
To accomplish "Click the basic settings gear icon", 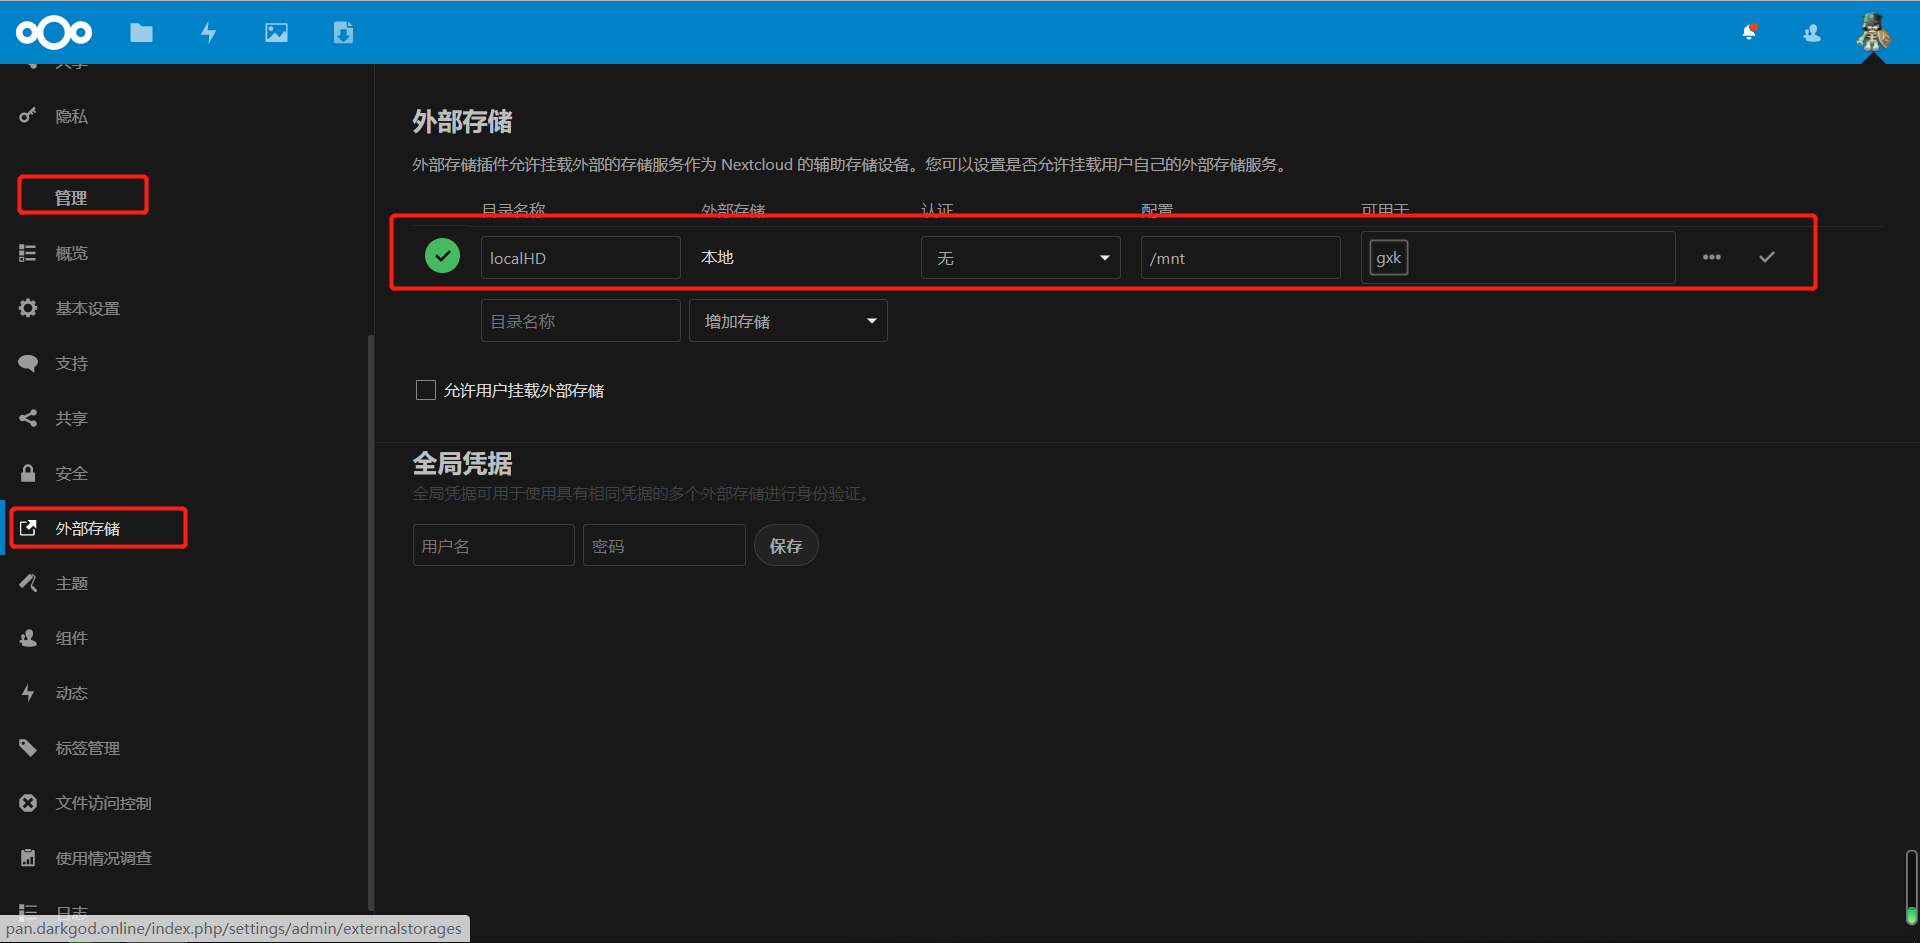I will 28,308.
